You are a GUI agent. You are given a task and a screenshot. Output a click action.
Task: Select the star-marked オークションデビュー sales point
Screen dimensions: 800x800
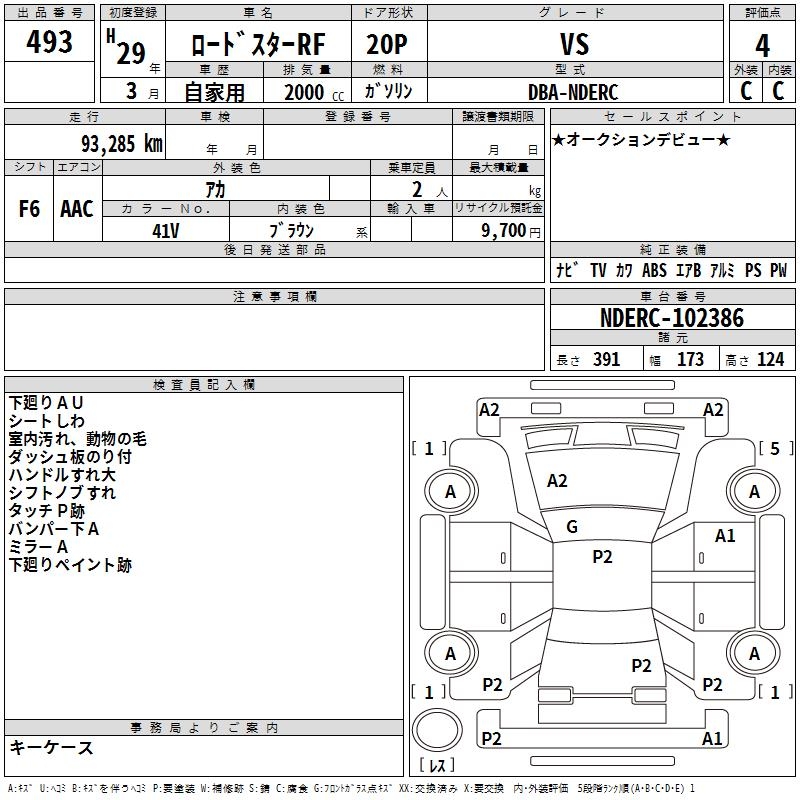641,139
